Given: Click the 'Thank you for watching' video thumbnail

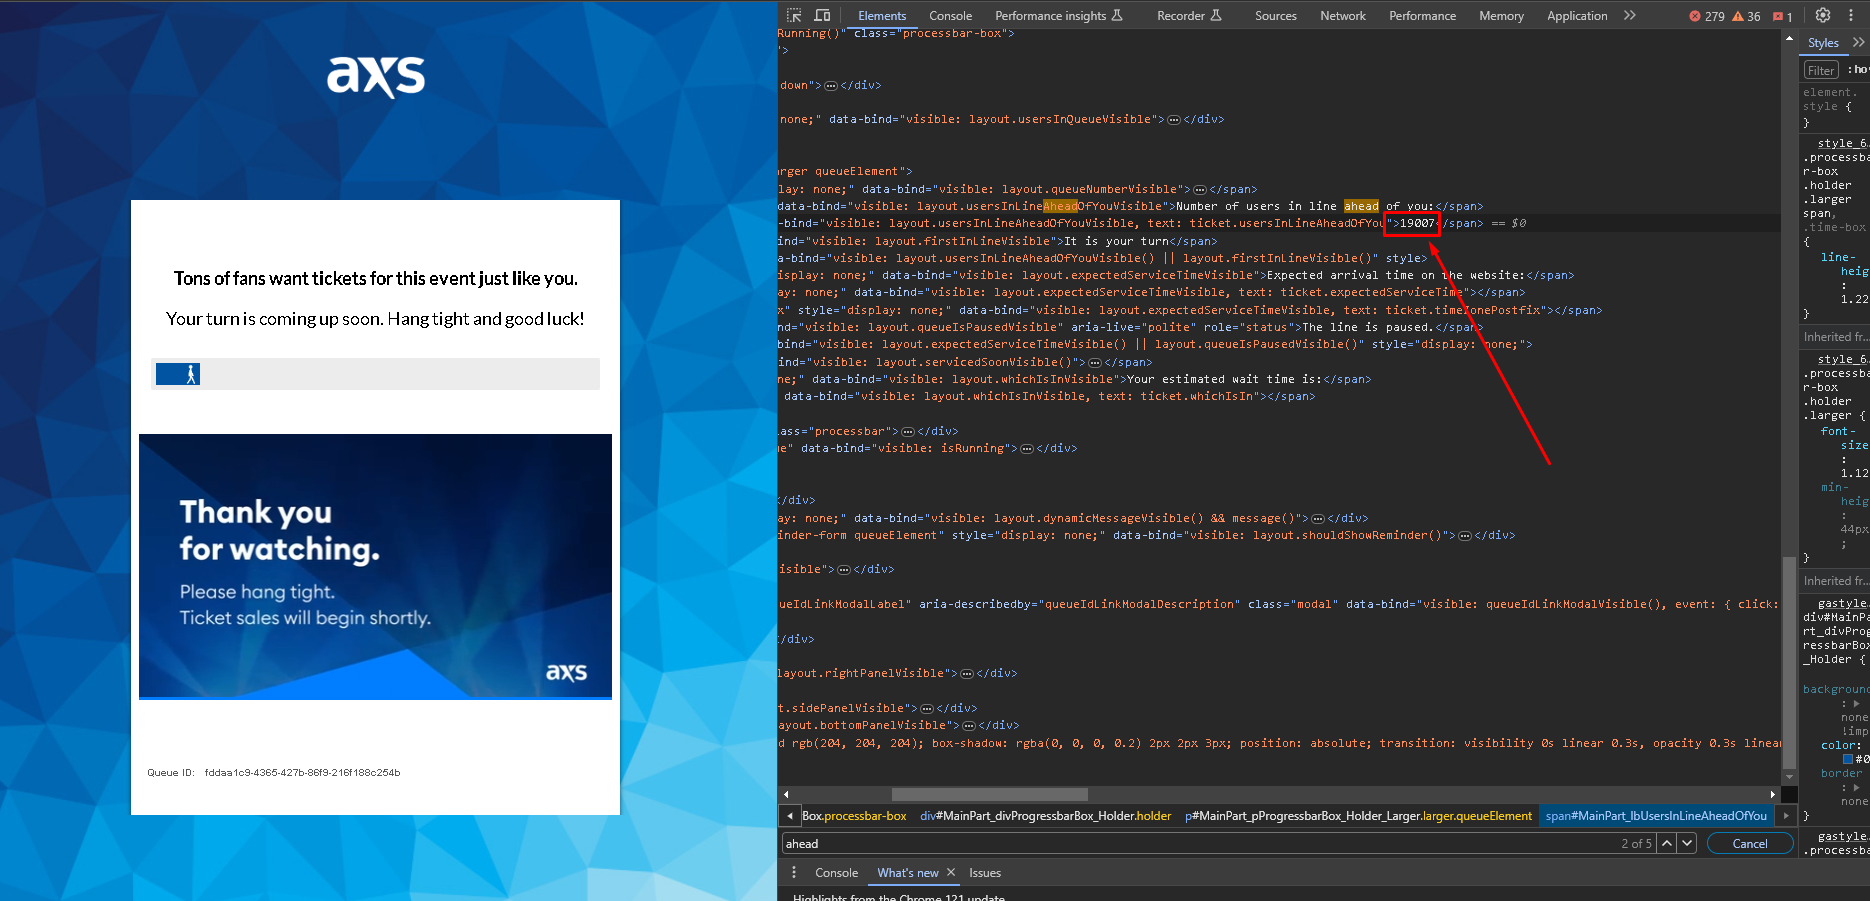Looking at the screenshot, I should tap(375, 566).
